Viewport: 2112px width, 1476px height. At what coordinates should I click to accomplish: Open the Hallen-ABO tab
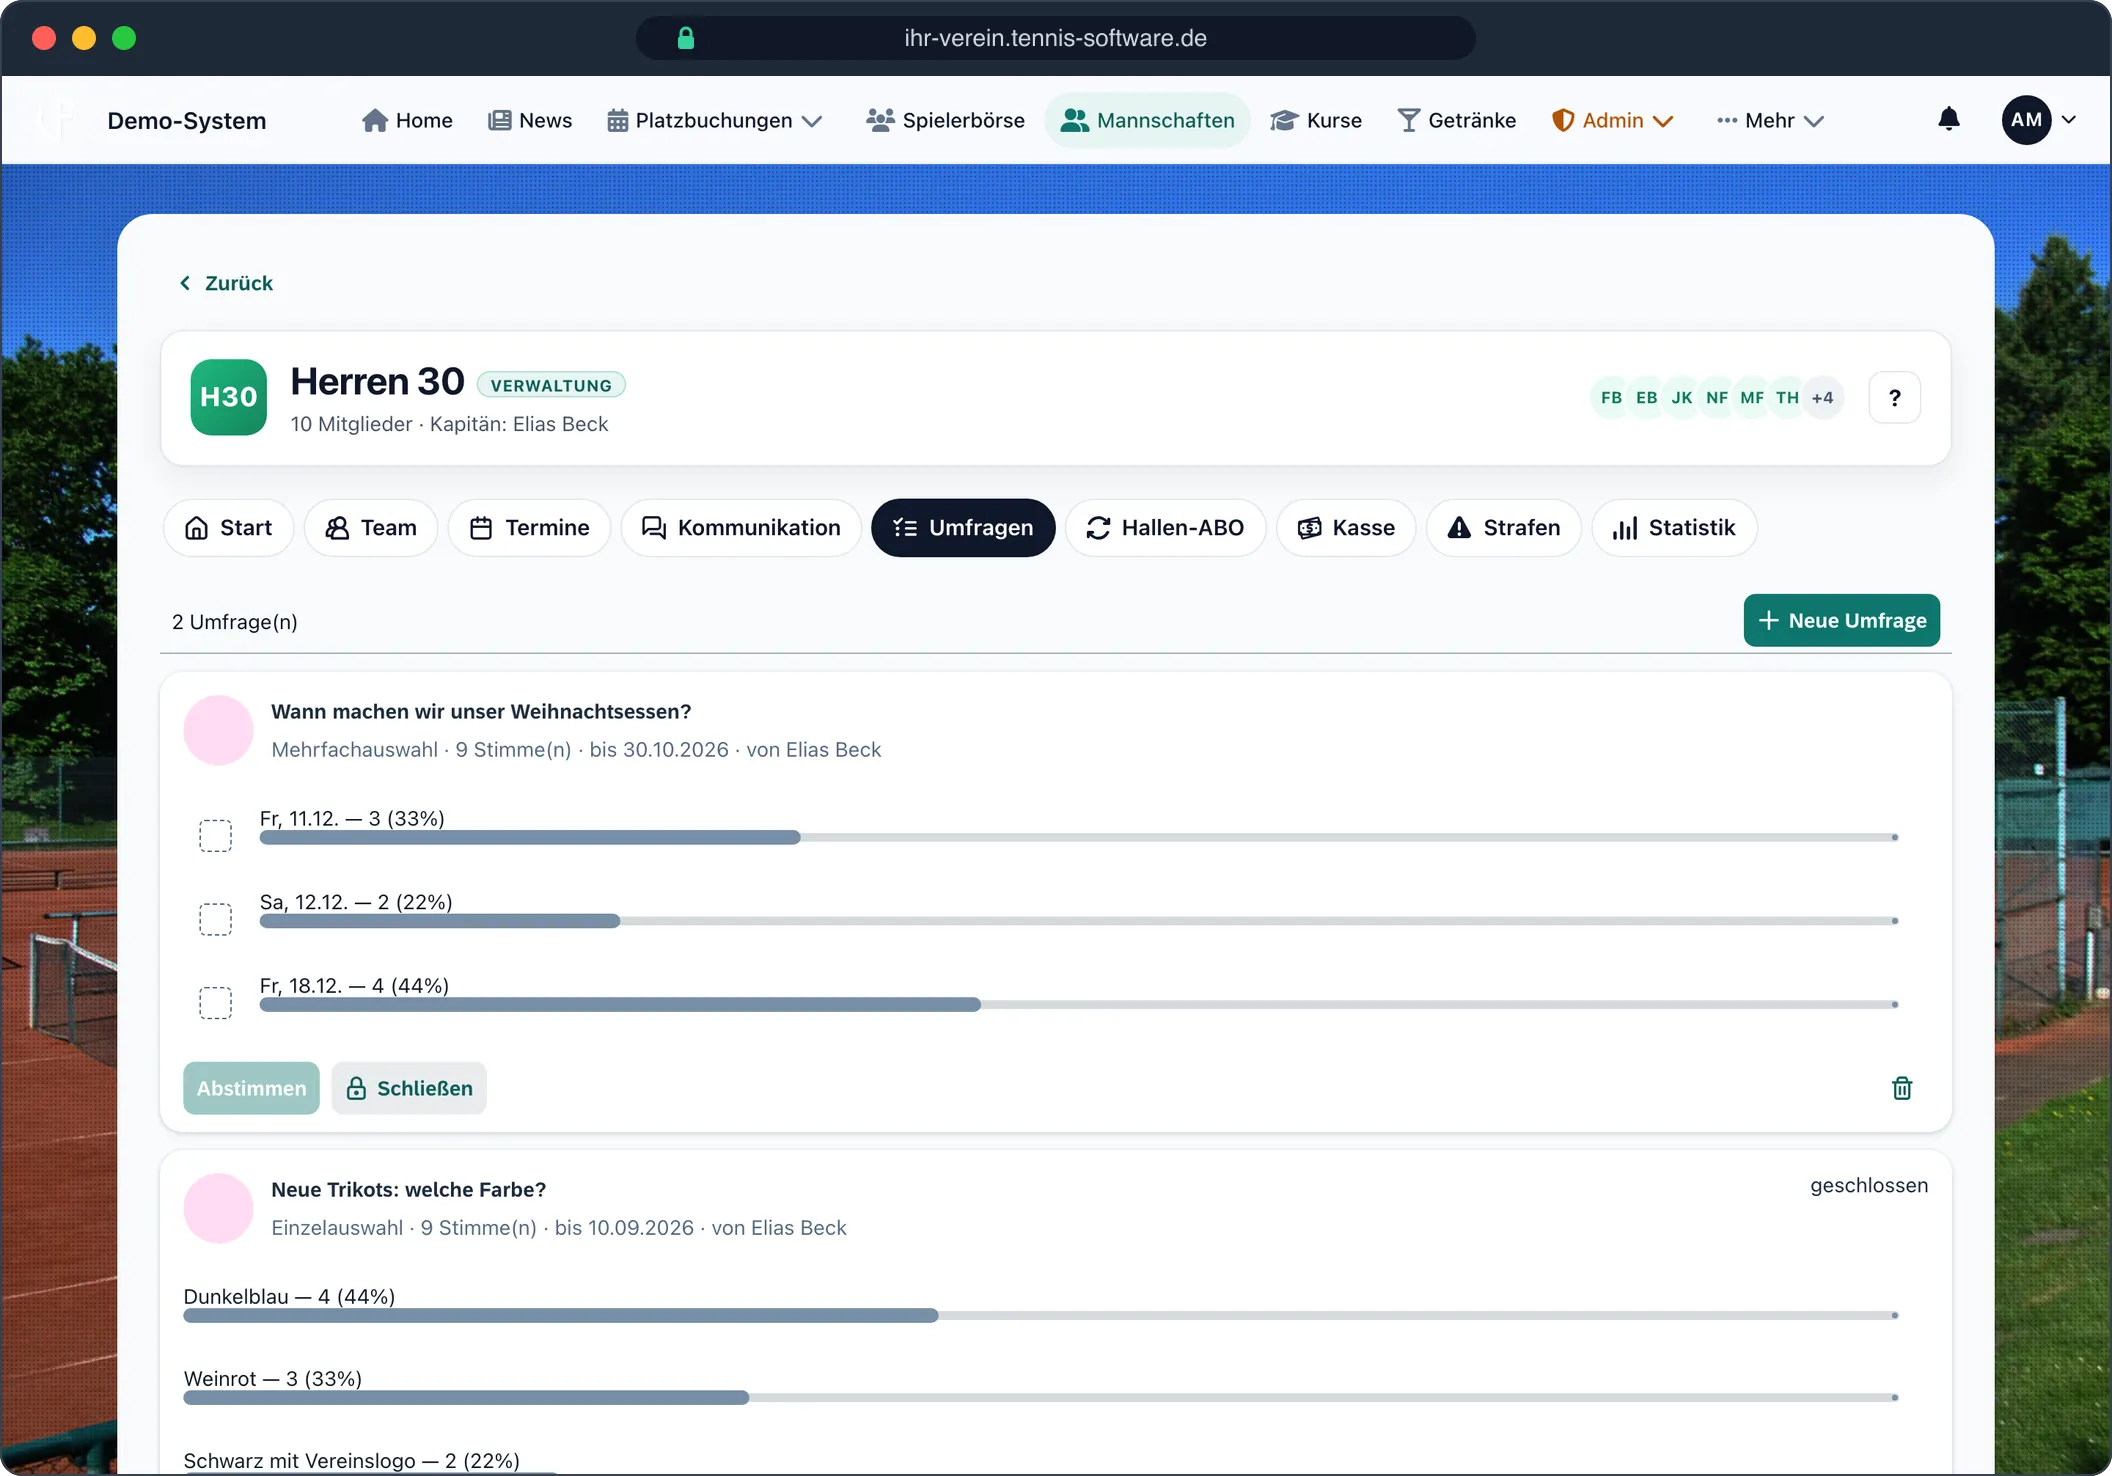(1165, 527)
